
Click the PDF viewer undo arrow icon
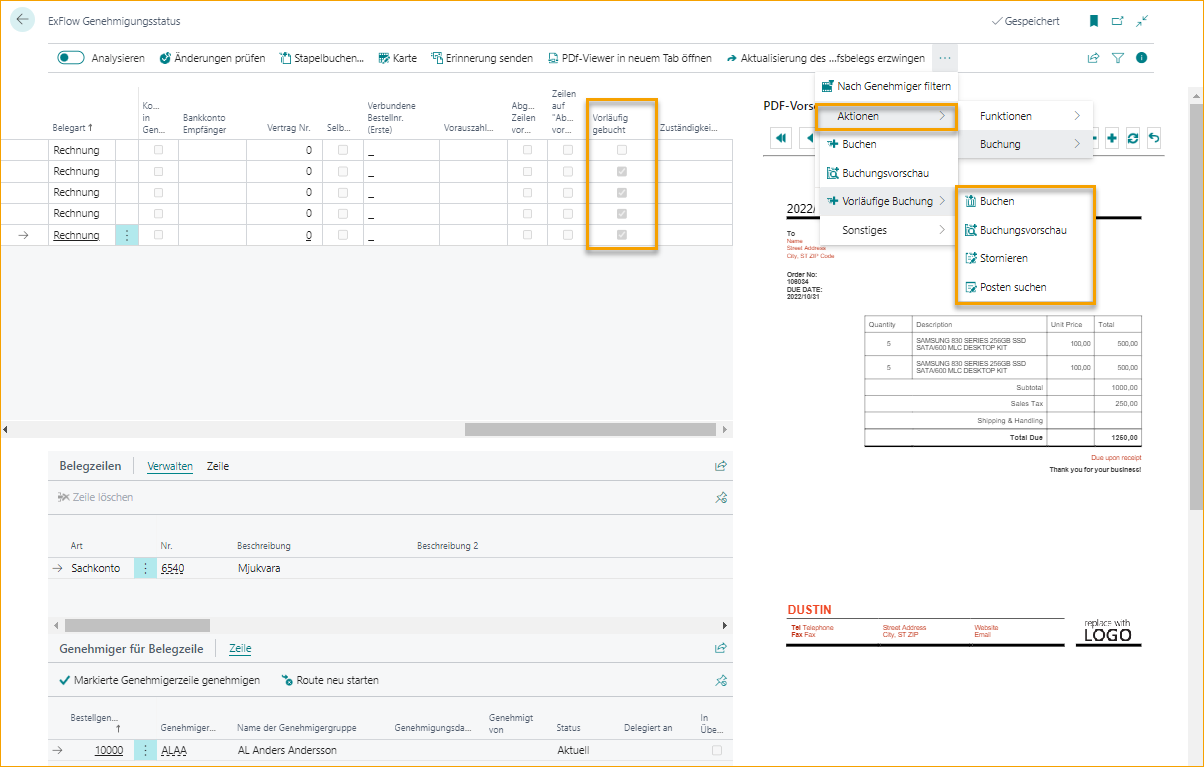point(1154,138)
